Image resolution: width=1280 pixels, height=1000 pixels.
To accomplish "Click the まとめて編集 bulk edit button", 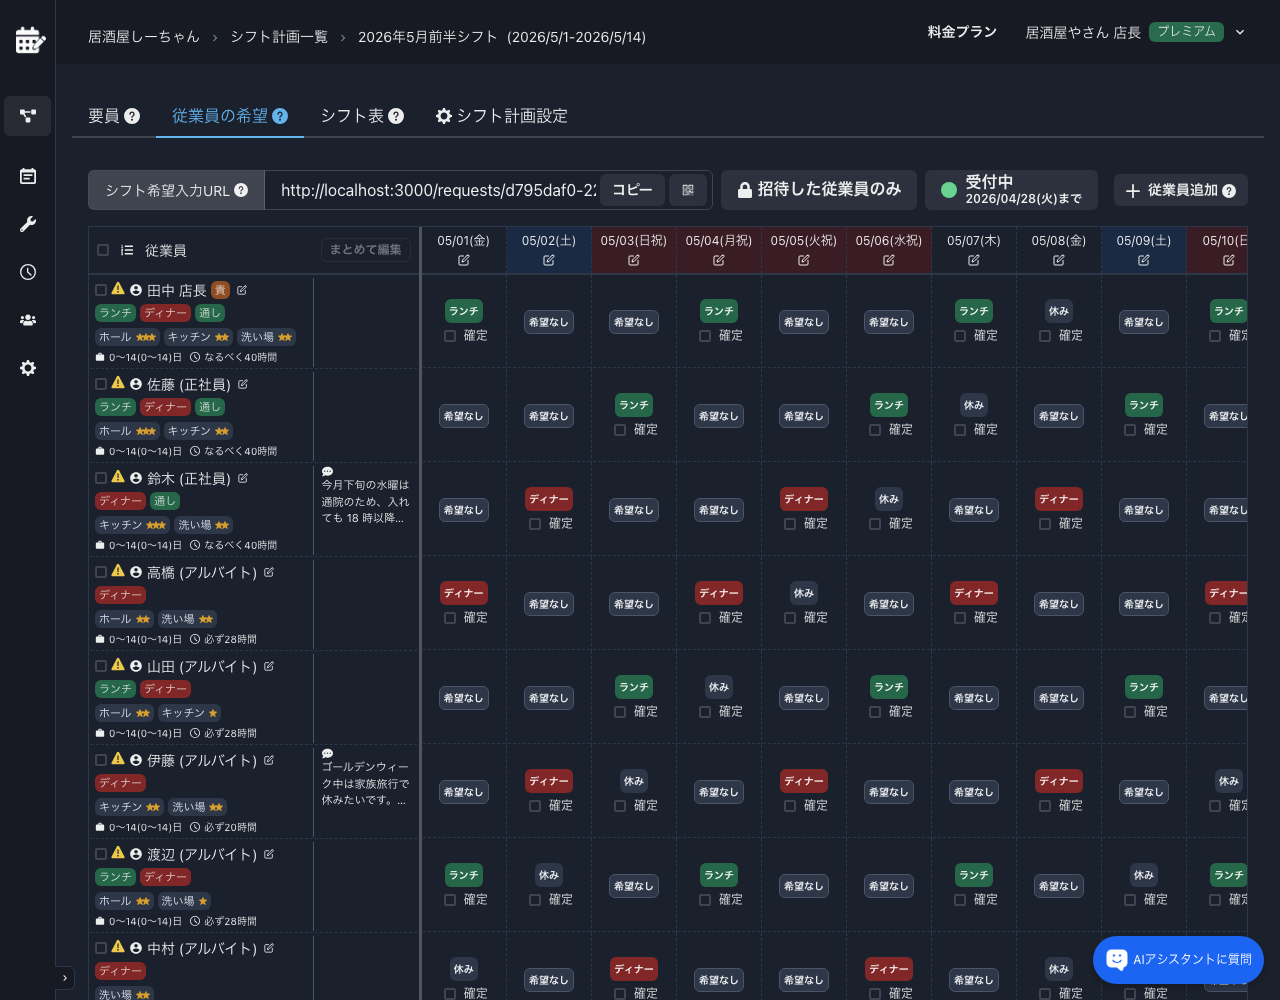I will pyautogui.click(x=365, y=250).
